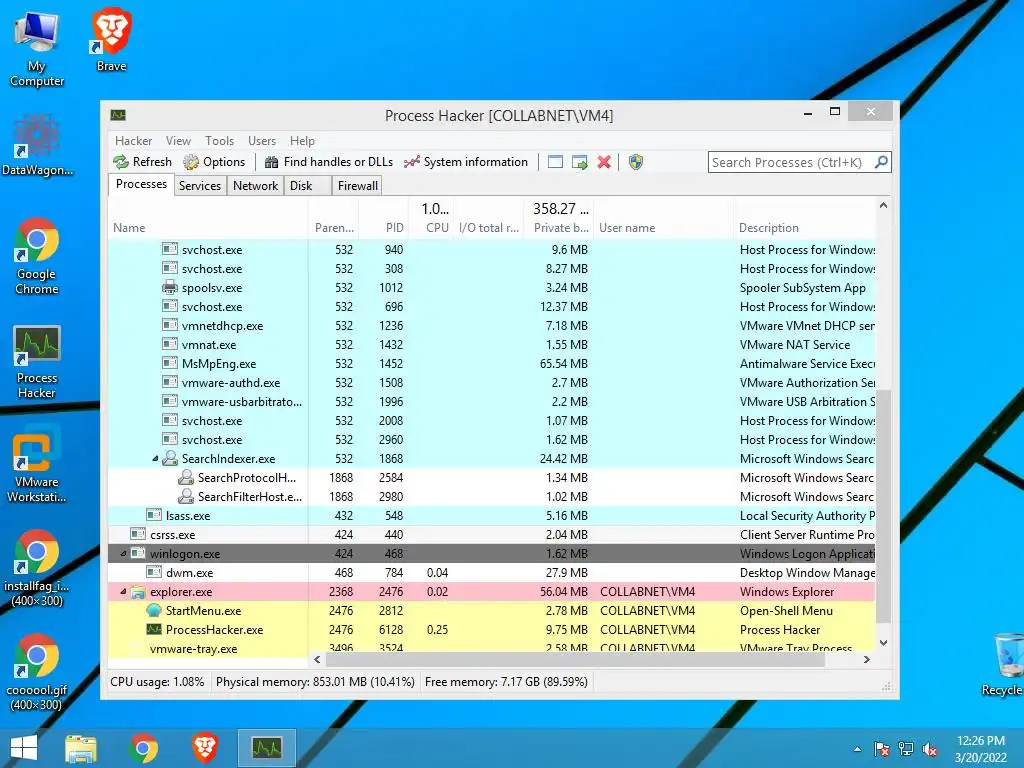Screen dimensions: 1024x768
Task: Click the Free memory status text
Action: click(x=506, y=682)
